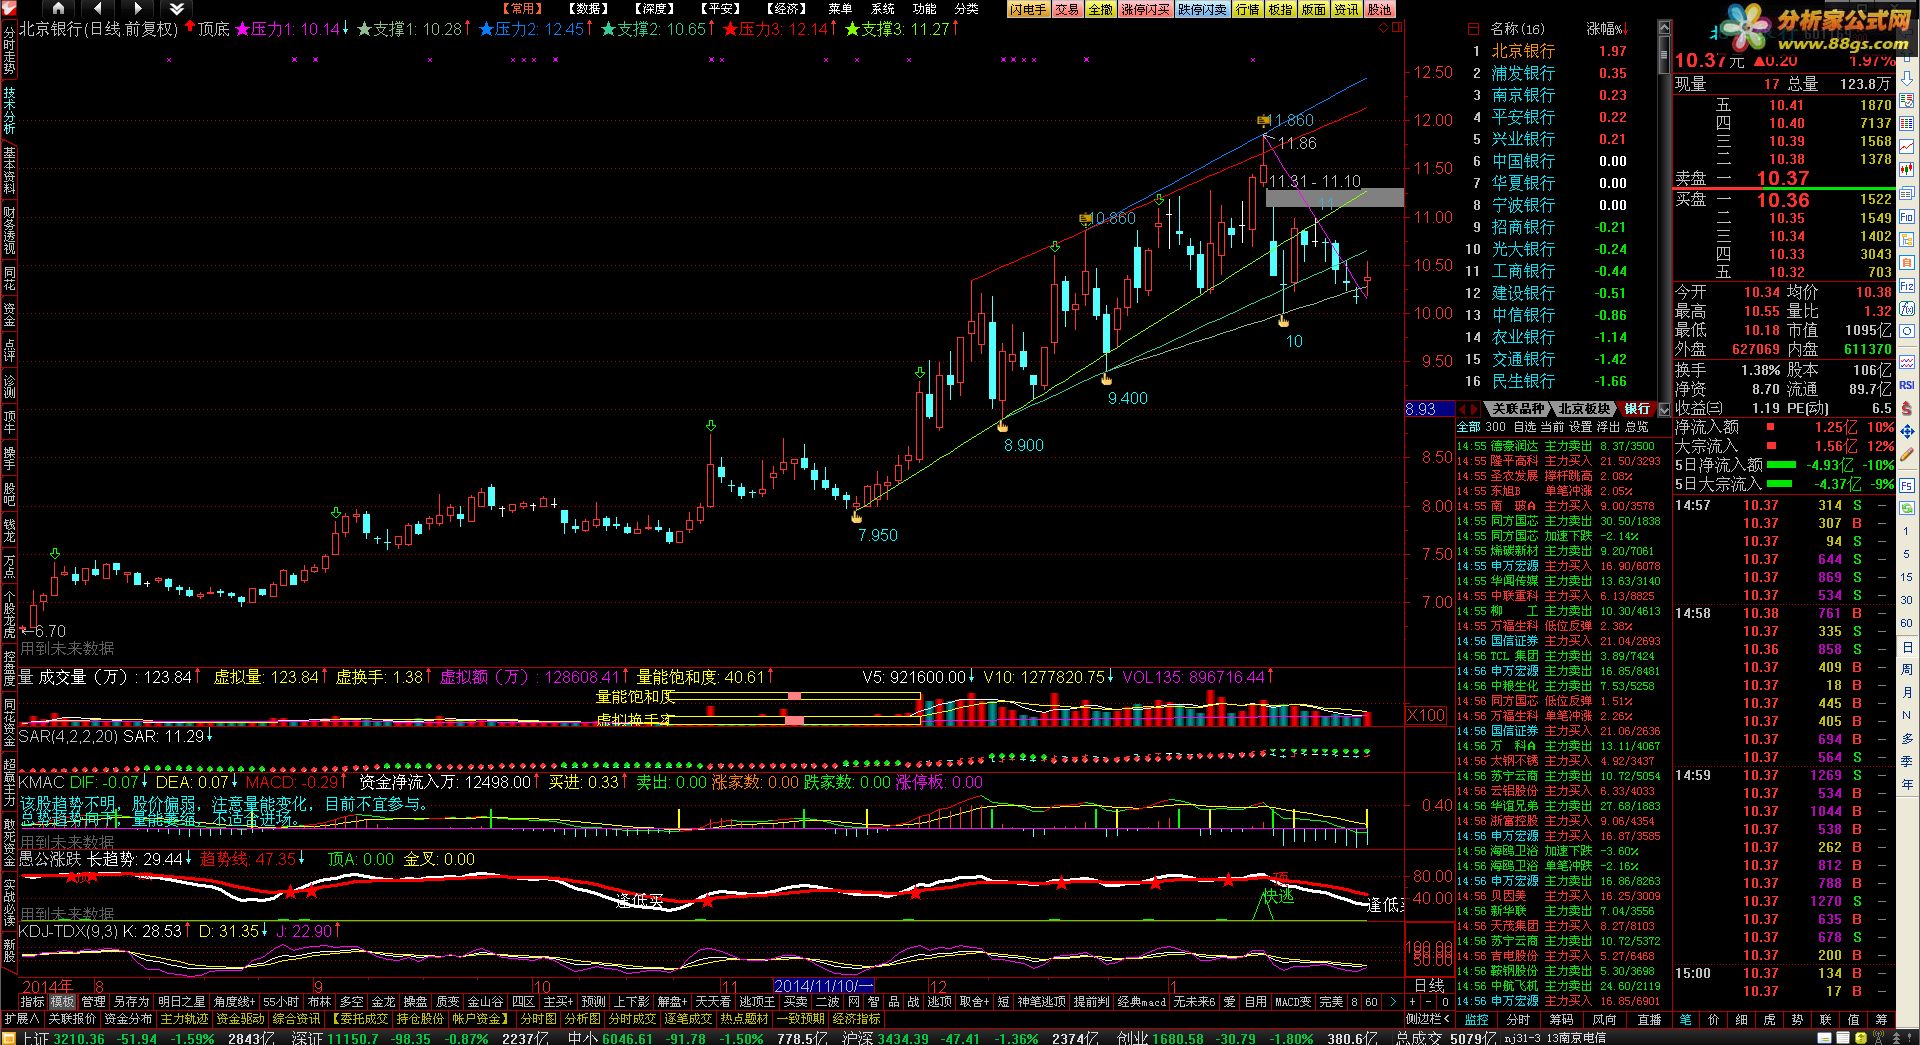Open the 功能 menu
The image size is (1920, 1045).
(x=924, y=8)
